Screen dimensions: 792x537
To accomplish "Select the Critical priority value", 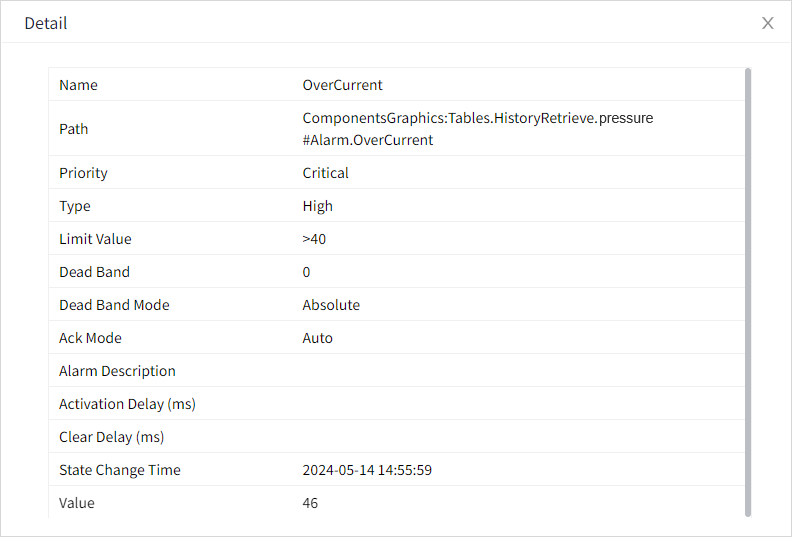I will (326, 173).
